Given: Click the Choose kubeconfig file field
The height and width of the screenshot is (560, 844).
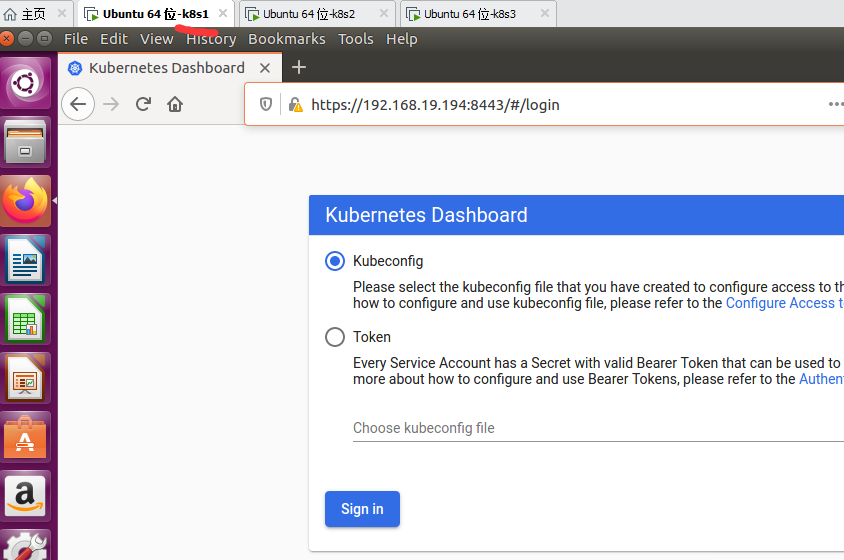Looking at the screenshot, I should click(599, 429).
